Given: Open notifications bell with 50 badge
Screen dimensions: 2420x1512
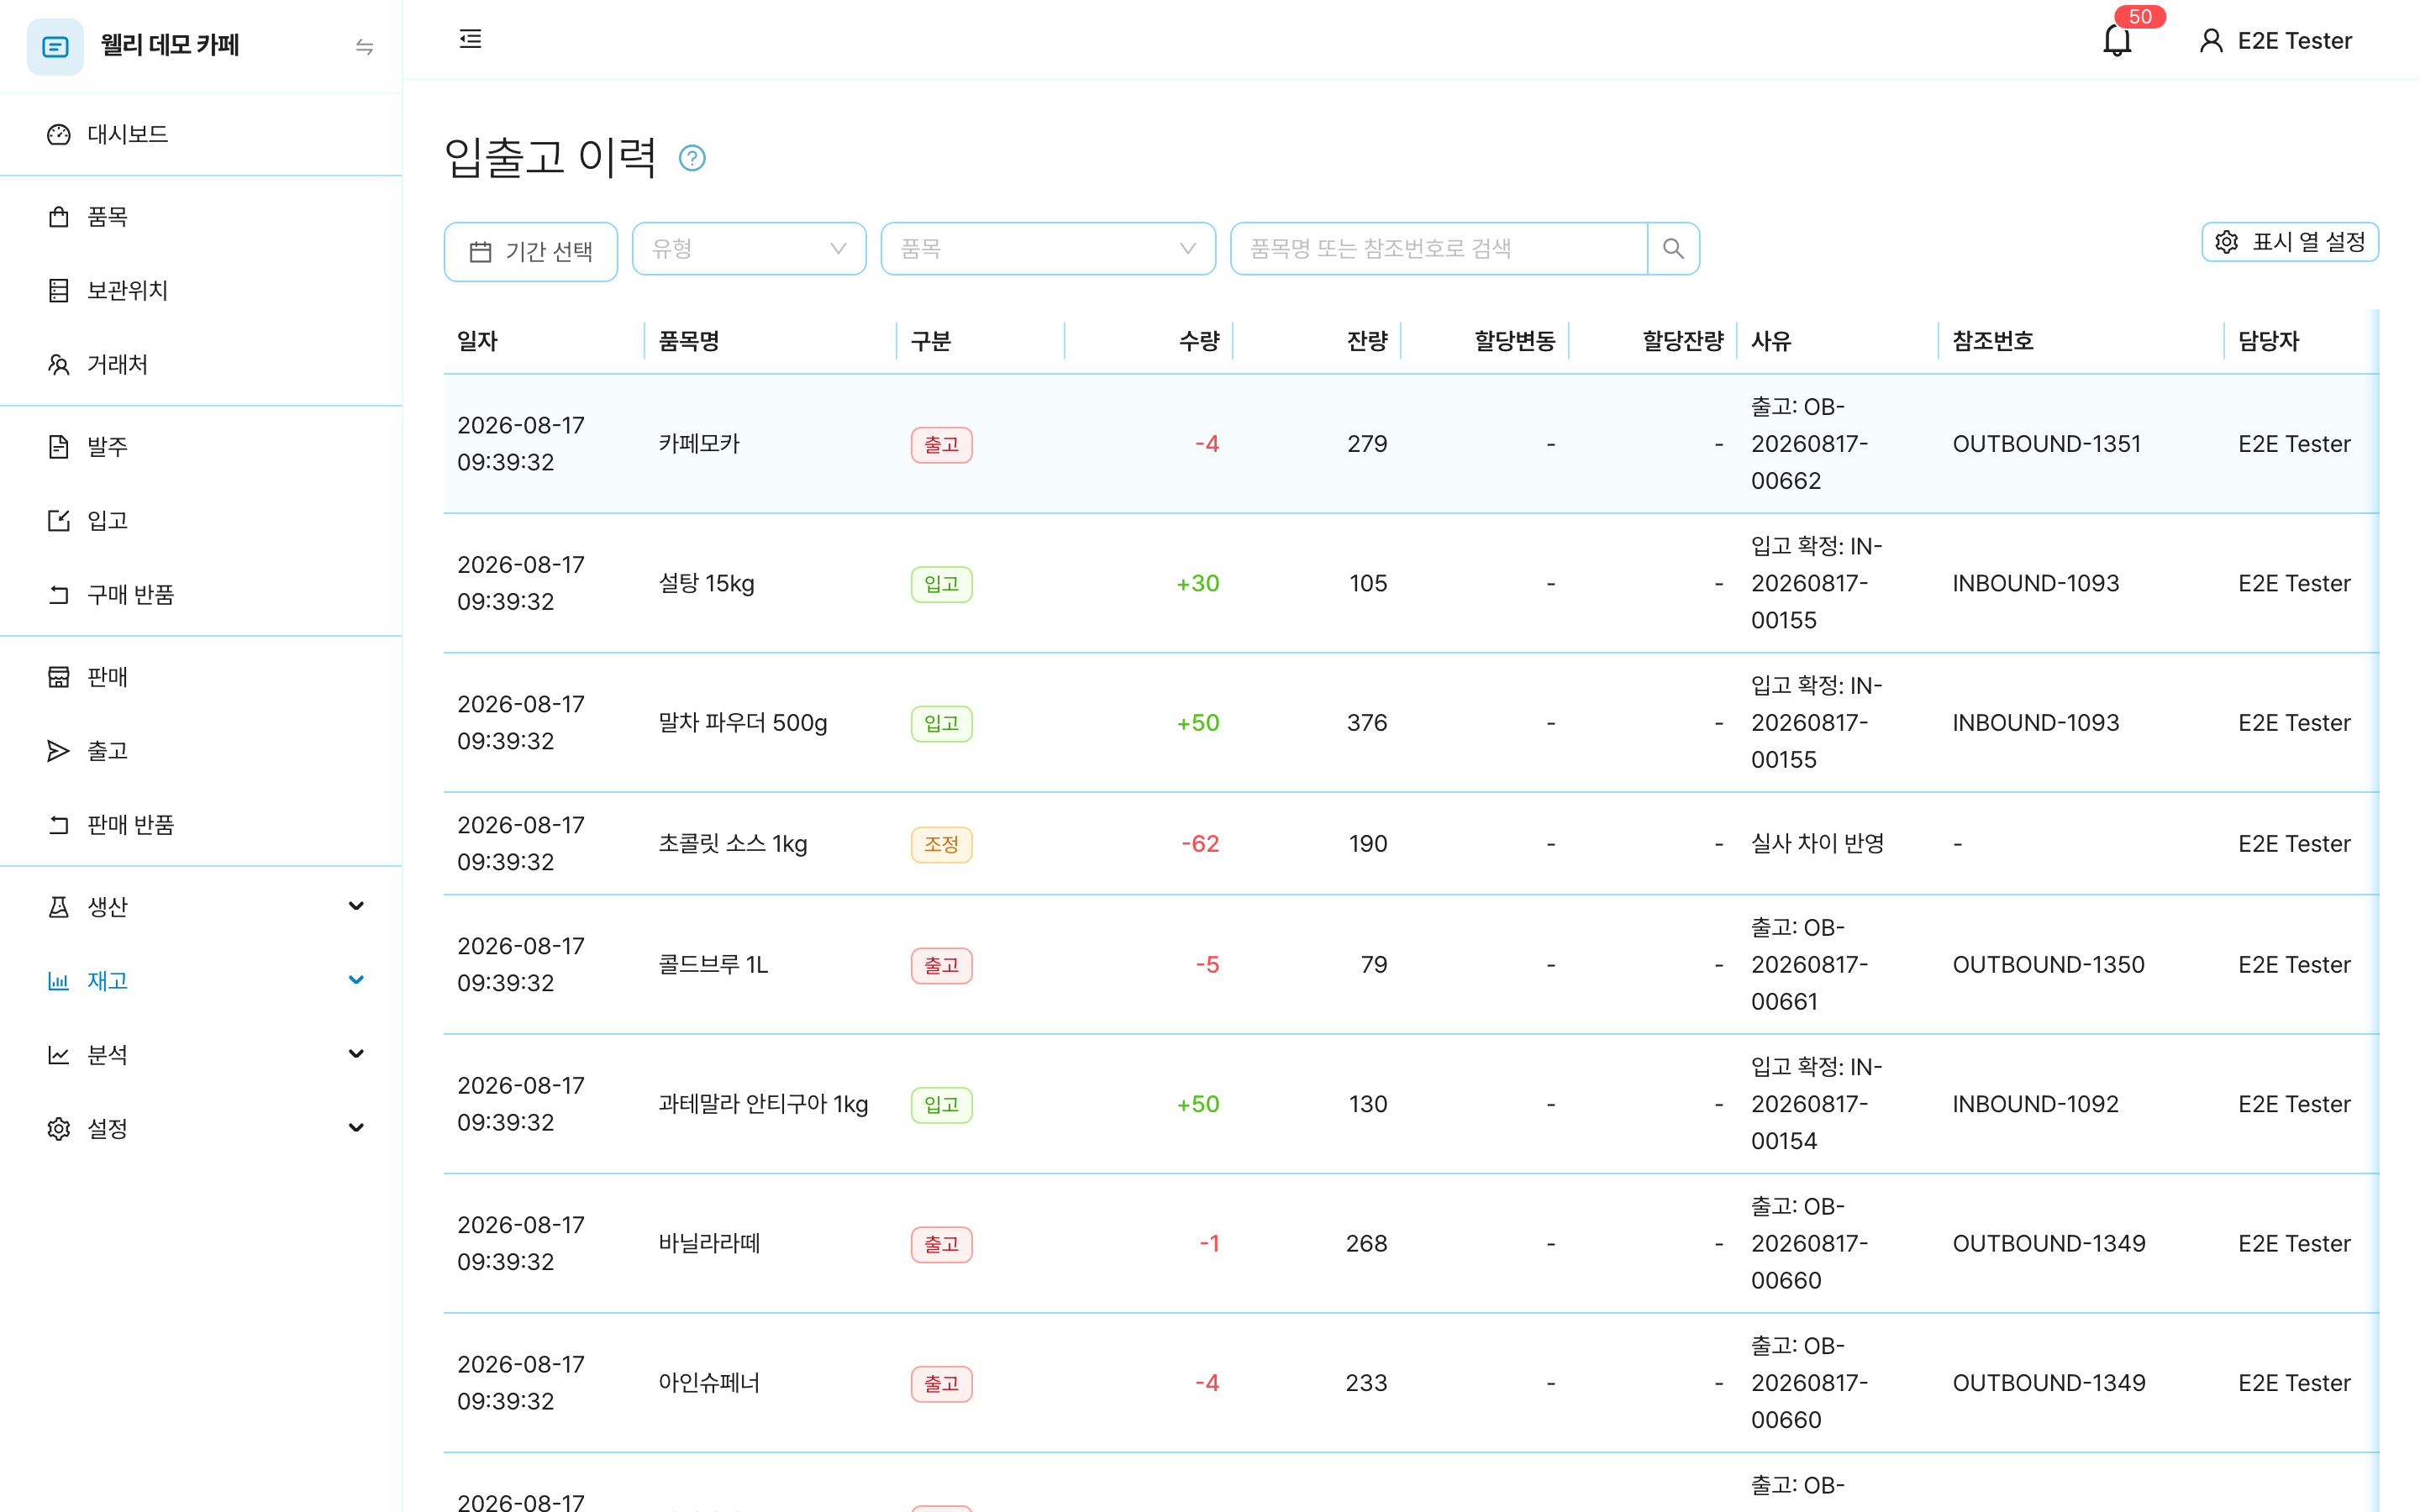Looking at the screenshot, I should [2117, 40].
